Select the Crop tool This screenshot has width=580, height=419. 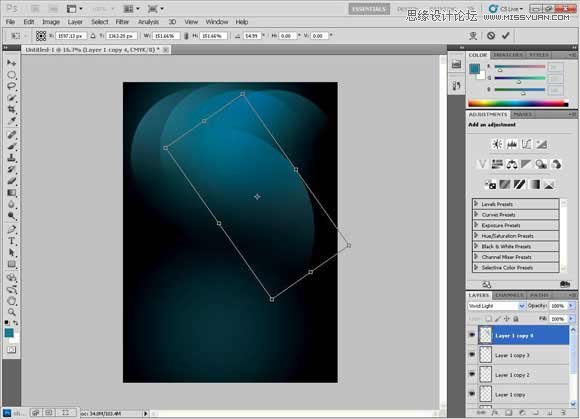click(x=11, y=109)
